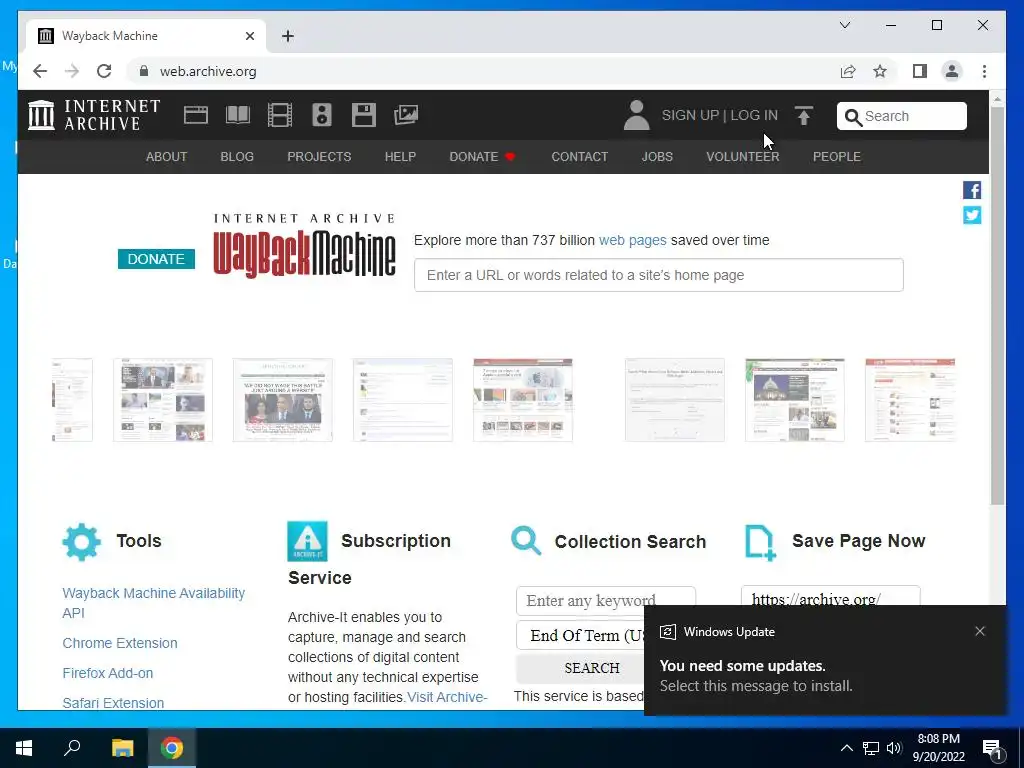Screen dimensions: 1024x768
Task: Open the JOBS menu item
Action: [657, 157]
